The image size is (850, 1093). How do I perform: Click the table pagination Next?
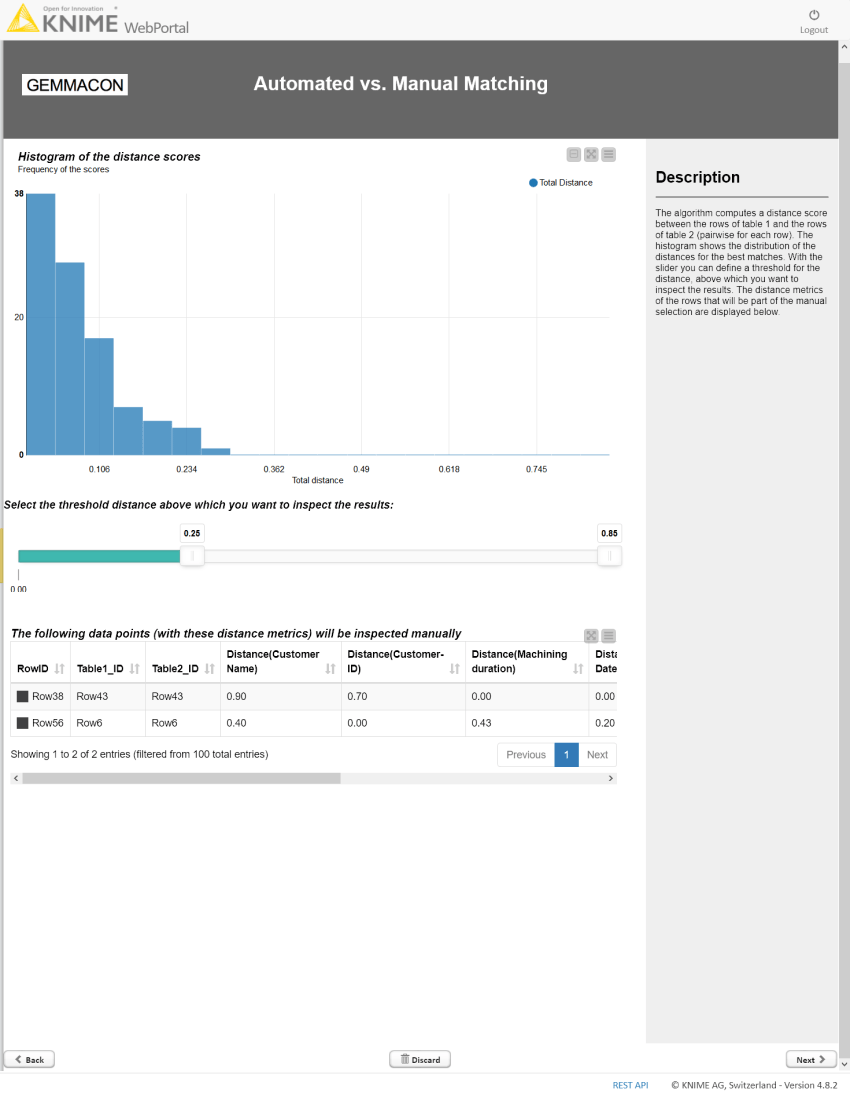[x=598, y=755]
